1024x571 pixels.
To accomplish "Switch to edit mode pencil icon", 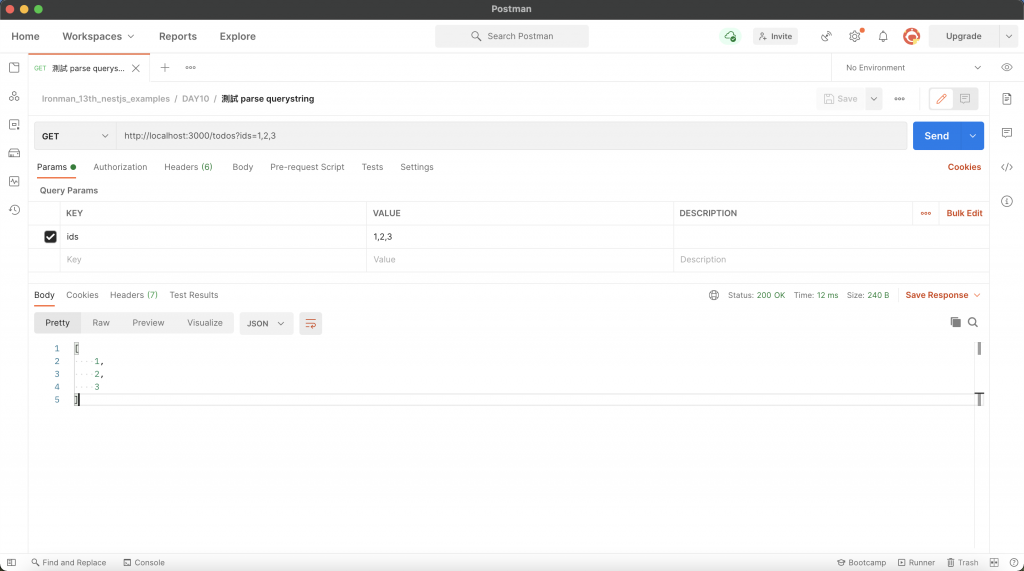I will click(941, 99).
